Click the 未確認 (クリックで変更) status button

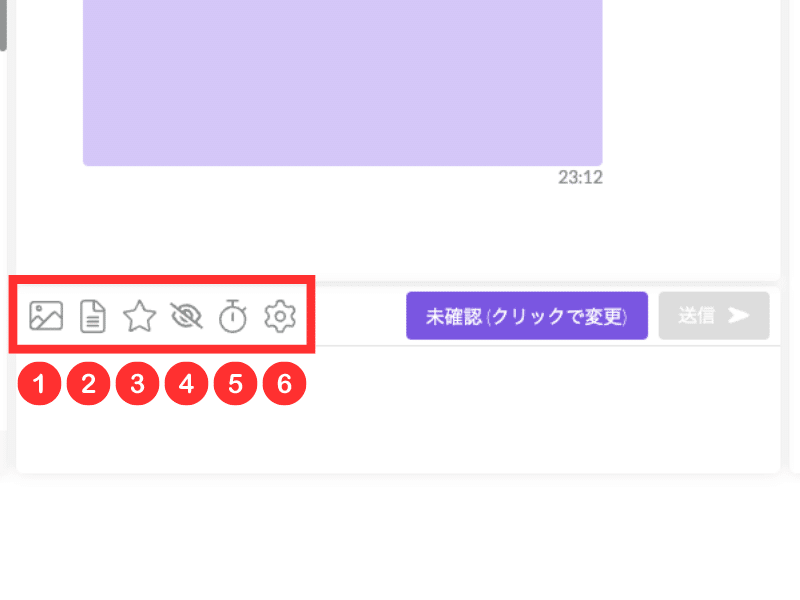[527, 316]
